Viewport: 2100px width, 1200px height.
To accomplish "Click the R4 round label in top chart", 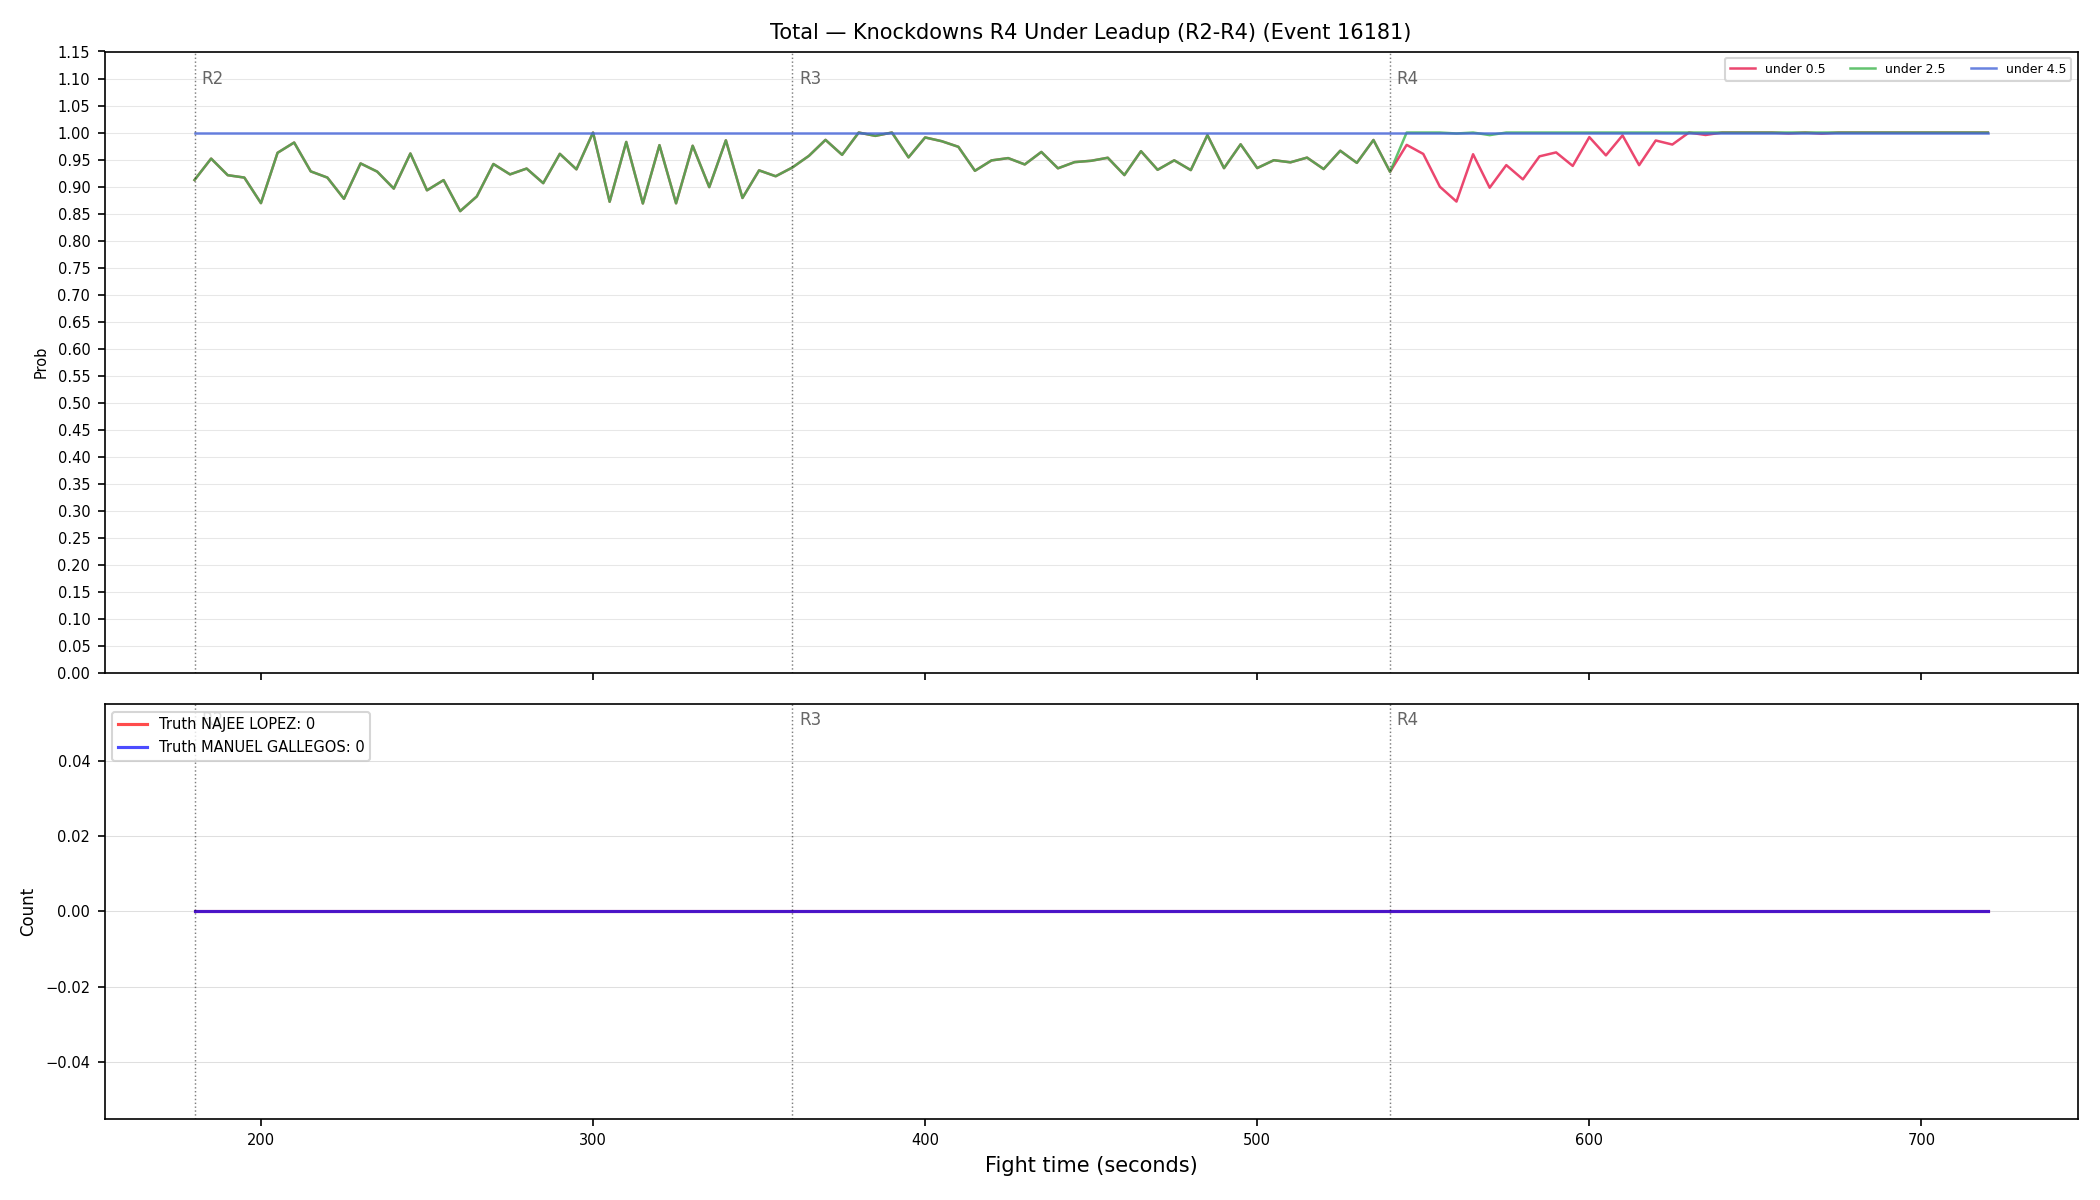I will point(1407,78).
